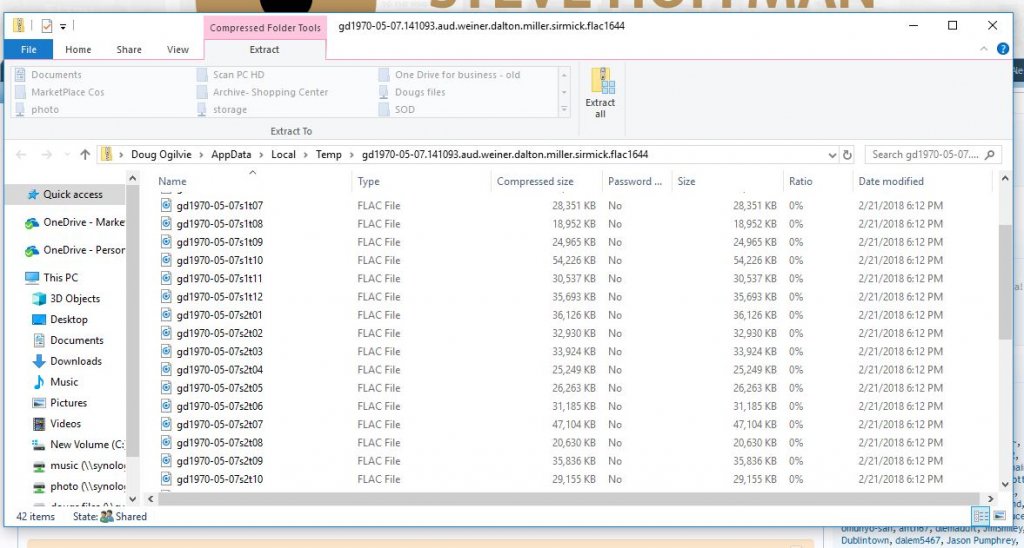
Task: Expand the address bar history dropdown
Action: (x=832, y=155)
